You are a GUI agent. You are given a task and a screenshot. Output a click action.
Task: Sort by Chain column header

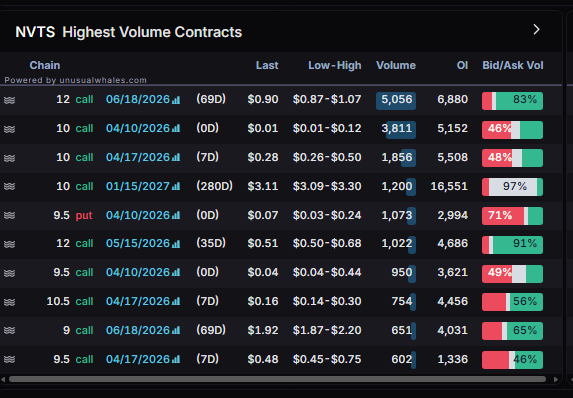[45, 65]
